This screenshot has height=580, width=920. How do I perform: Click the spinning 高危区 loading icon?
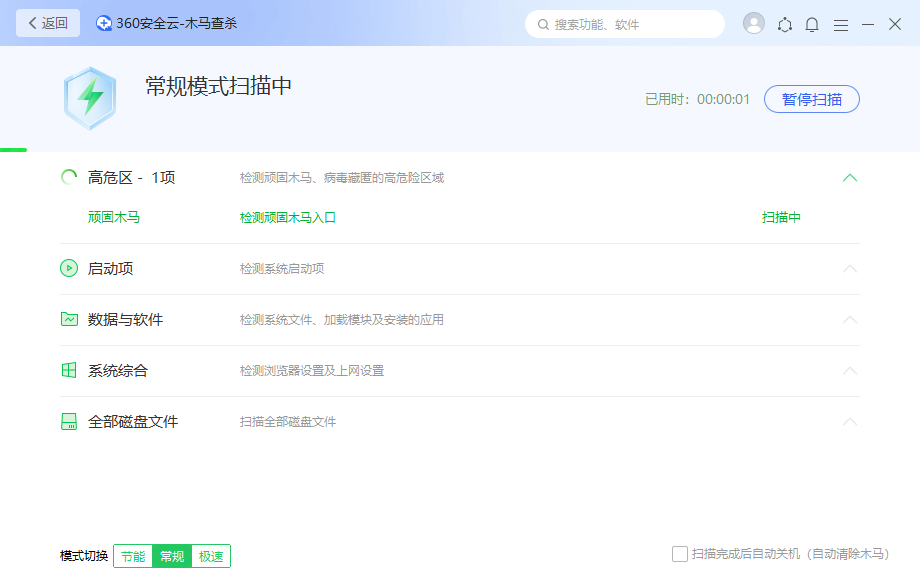pos(69,177)
